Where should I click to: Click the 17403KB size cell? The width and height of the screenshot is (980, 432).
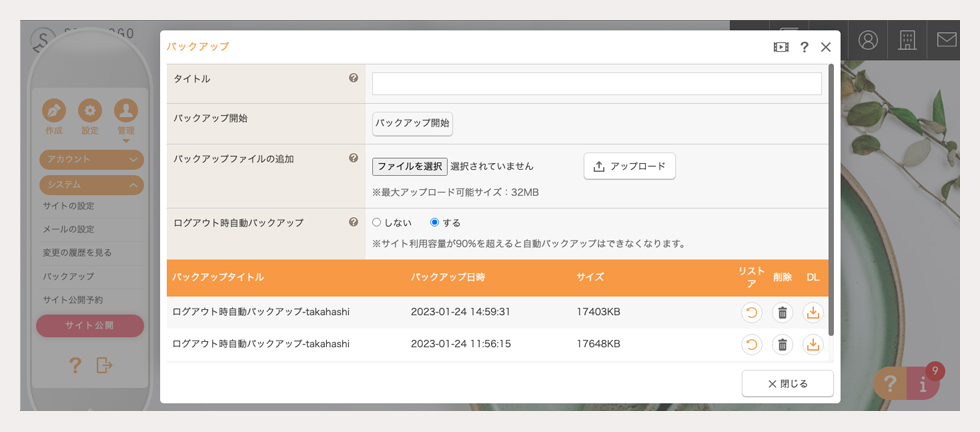click(x=598, y=312)
